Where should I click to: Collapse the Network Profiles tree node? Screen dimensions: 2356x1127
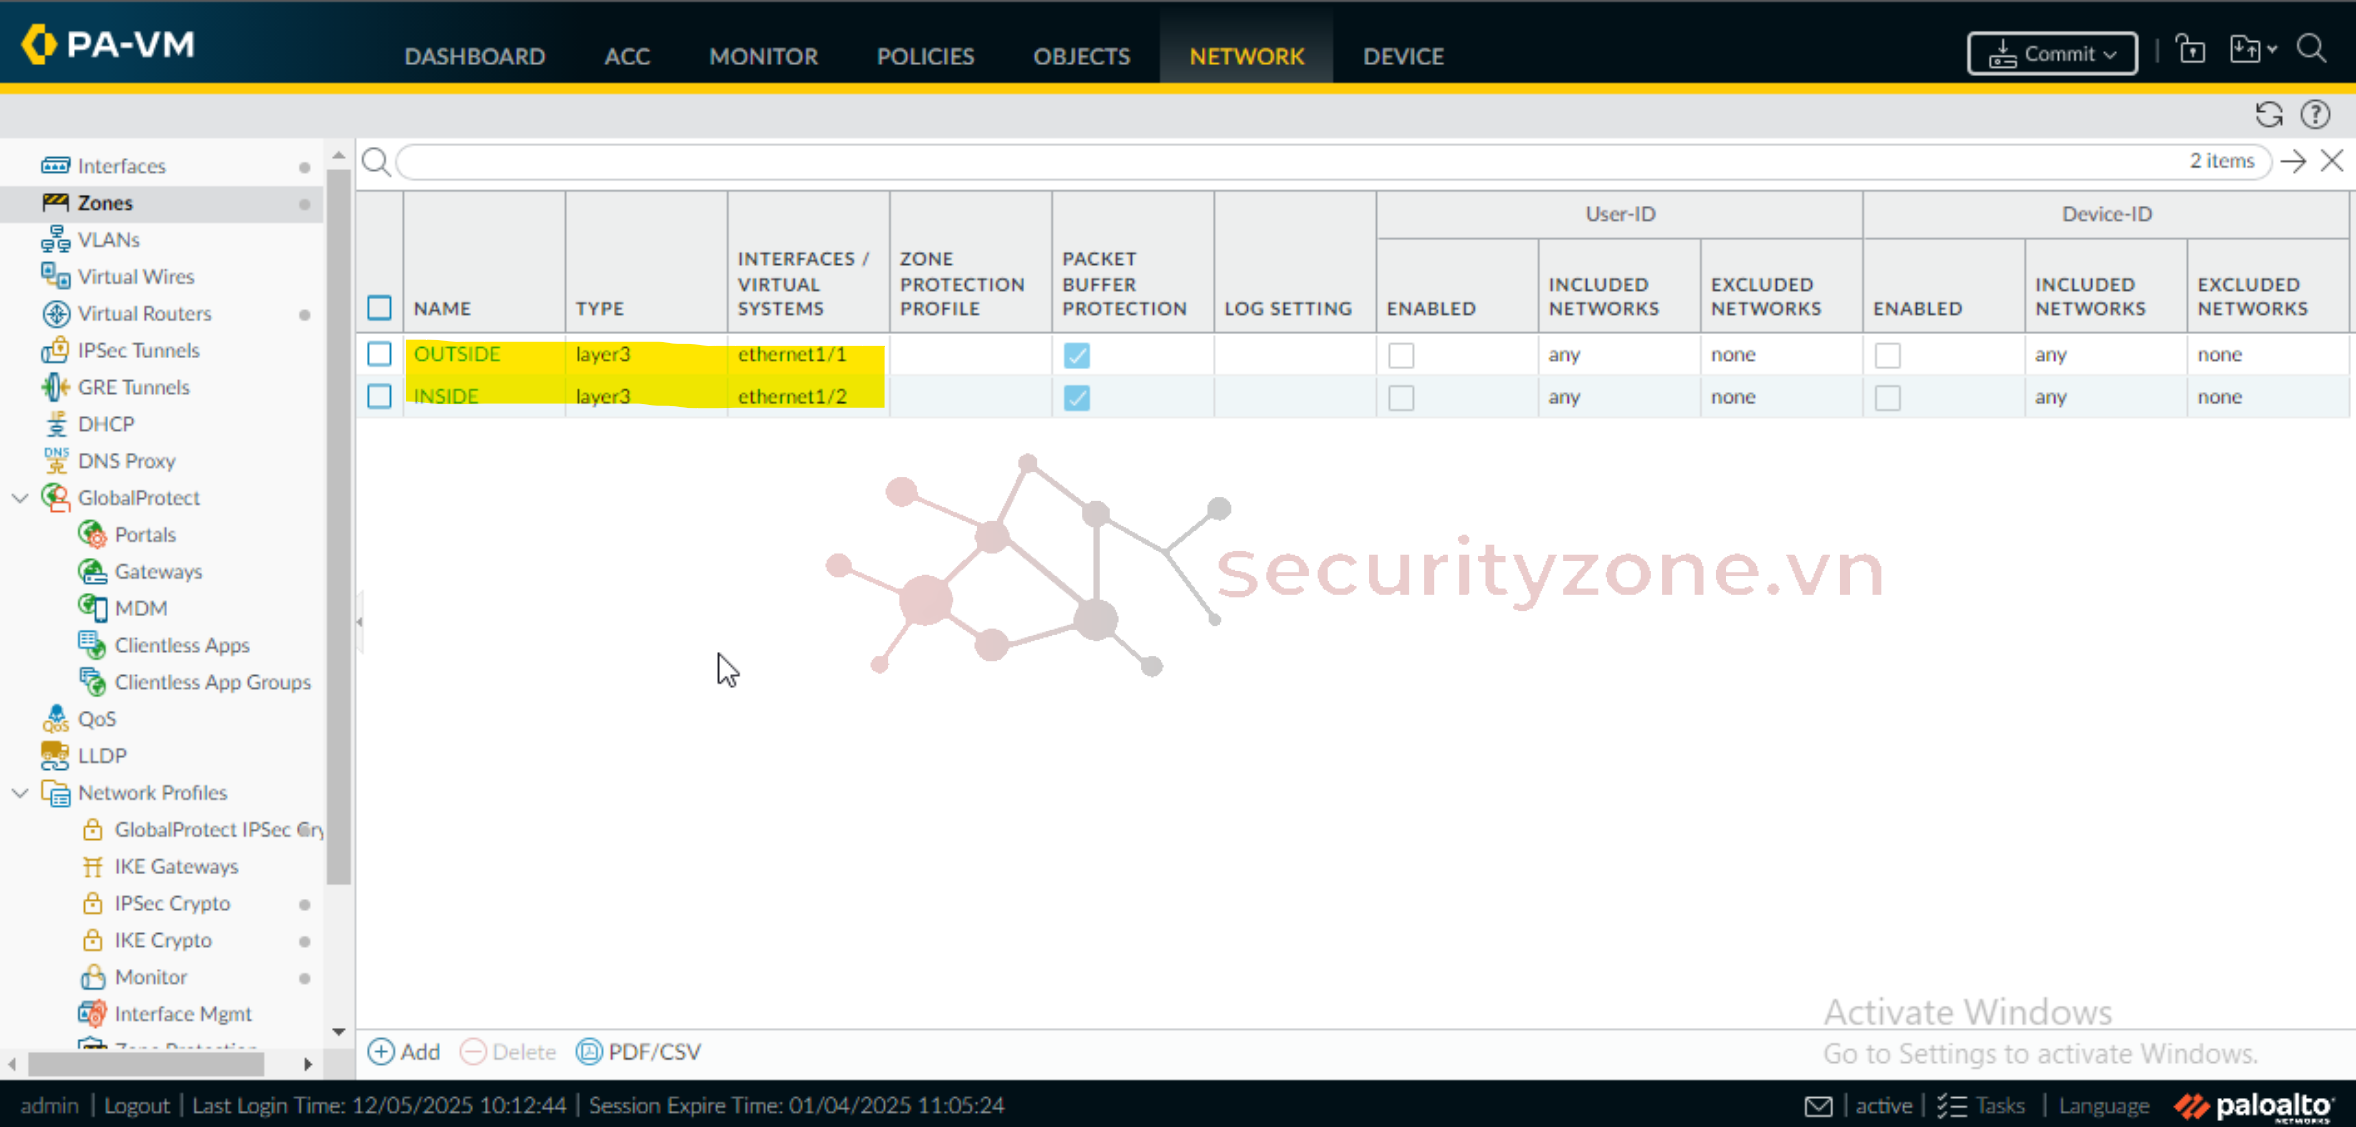tap(19, 792)
